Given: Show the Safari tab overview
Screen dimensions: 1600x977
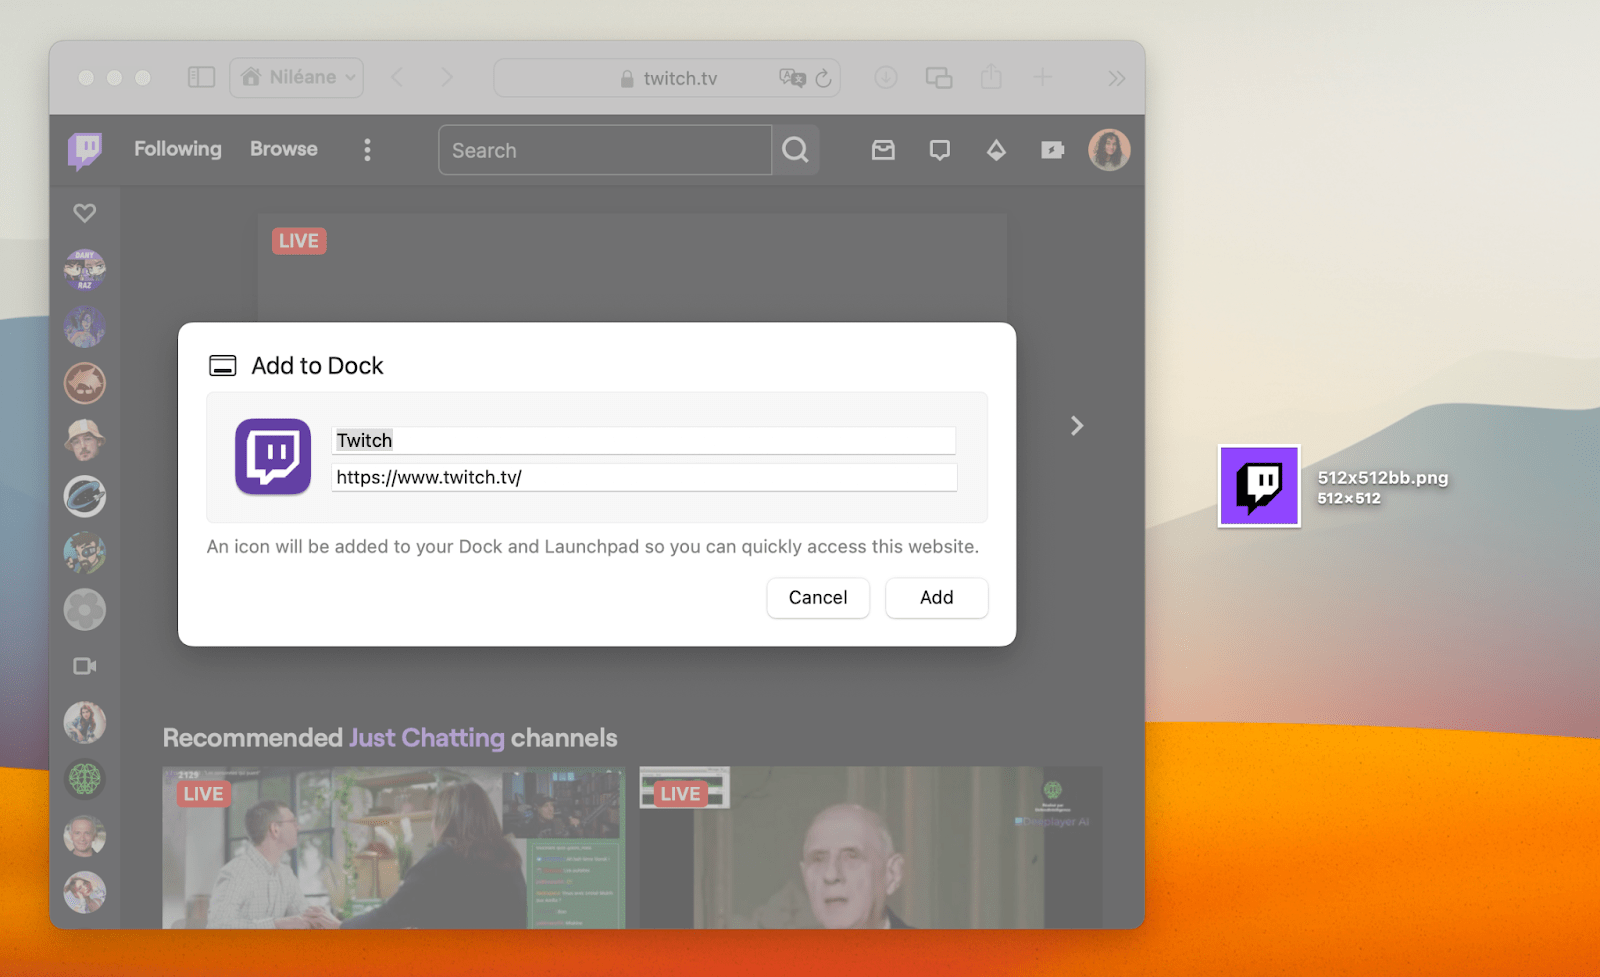Looking at the screenshot, I should click(939, 77).
